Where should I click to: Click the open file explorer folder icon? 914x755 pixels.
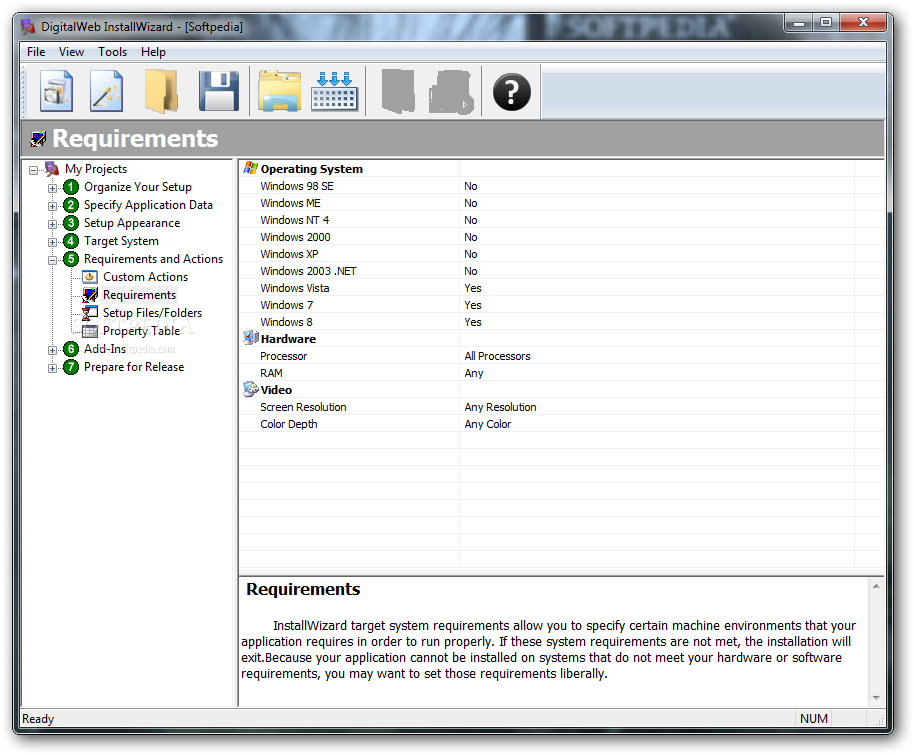click(279, 91)
